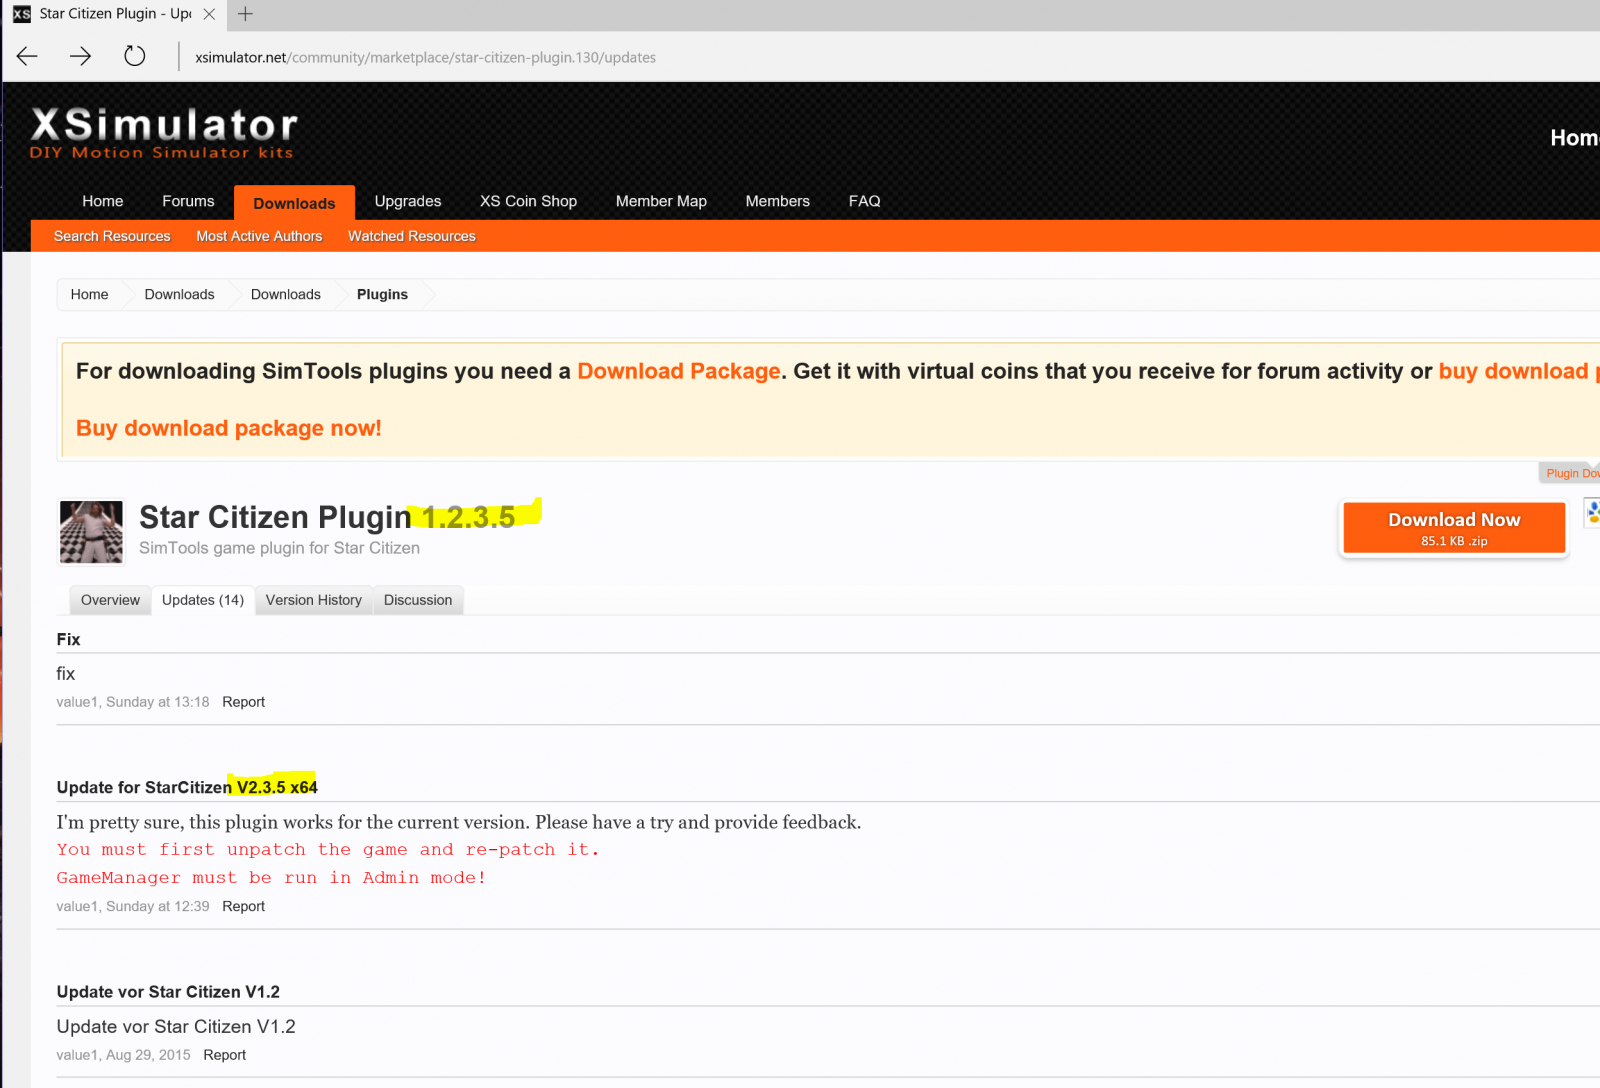Open the Member Map page
The height and width of the screenshot is (1088, 1600).
click(661, 201)
